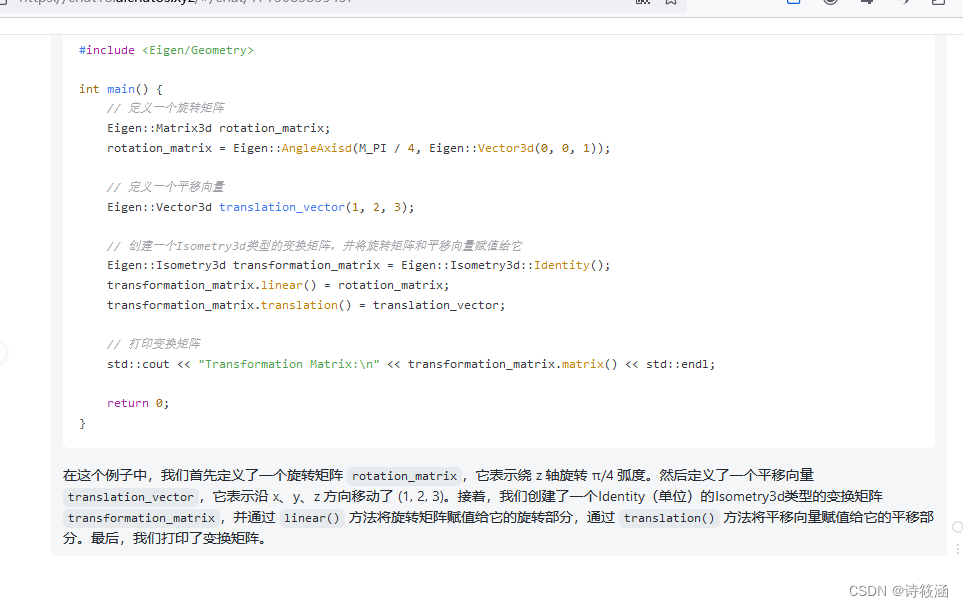The height and width of the screenshot is (608, 963).
Task: Click the final sentence '最后，我们打印了变换矩阵。'
Action: pos(179,539)
